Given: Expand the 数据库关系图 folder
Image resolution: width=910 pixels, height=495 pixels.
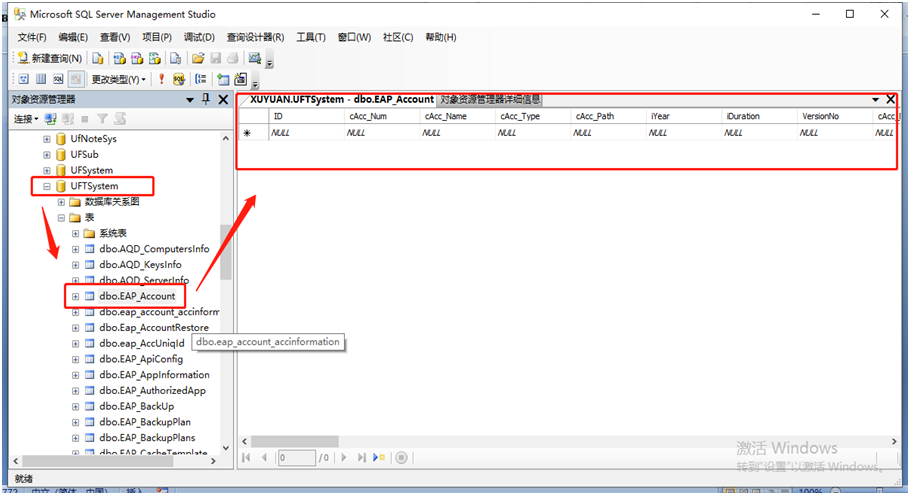Looking at the screenshot, I should (62, 202).
